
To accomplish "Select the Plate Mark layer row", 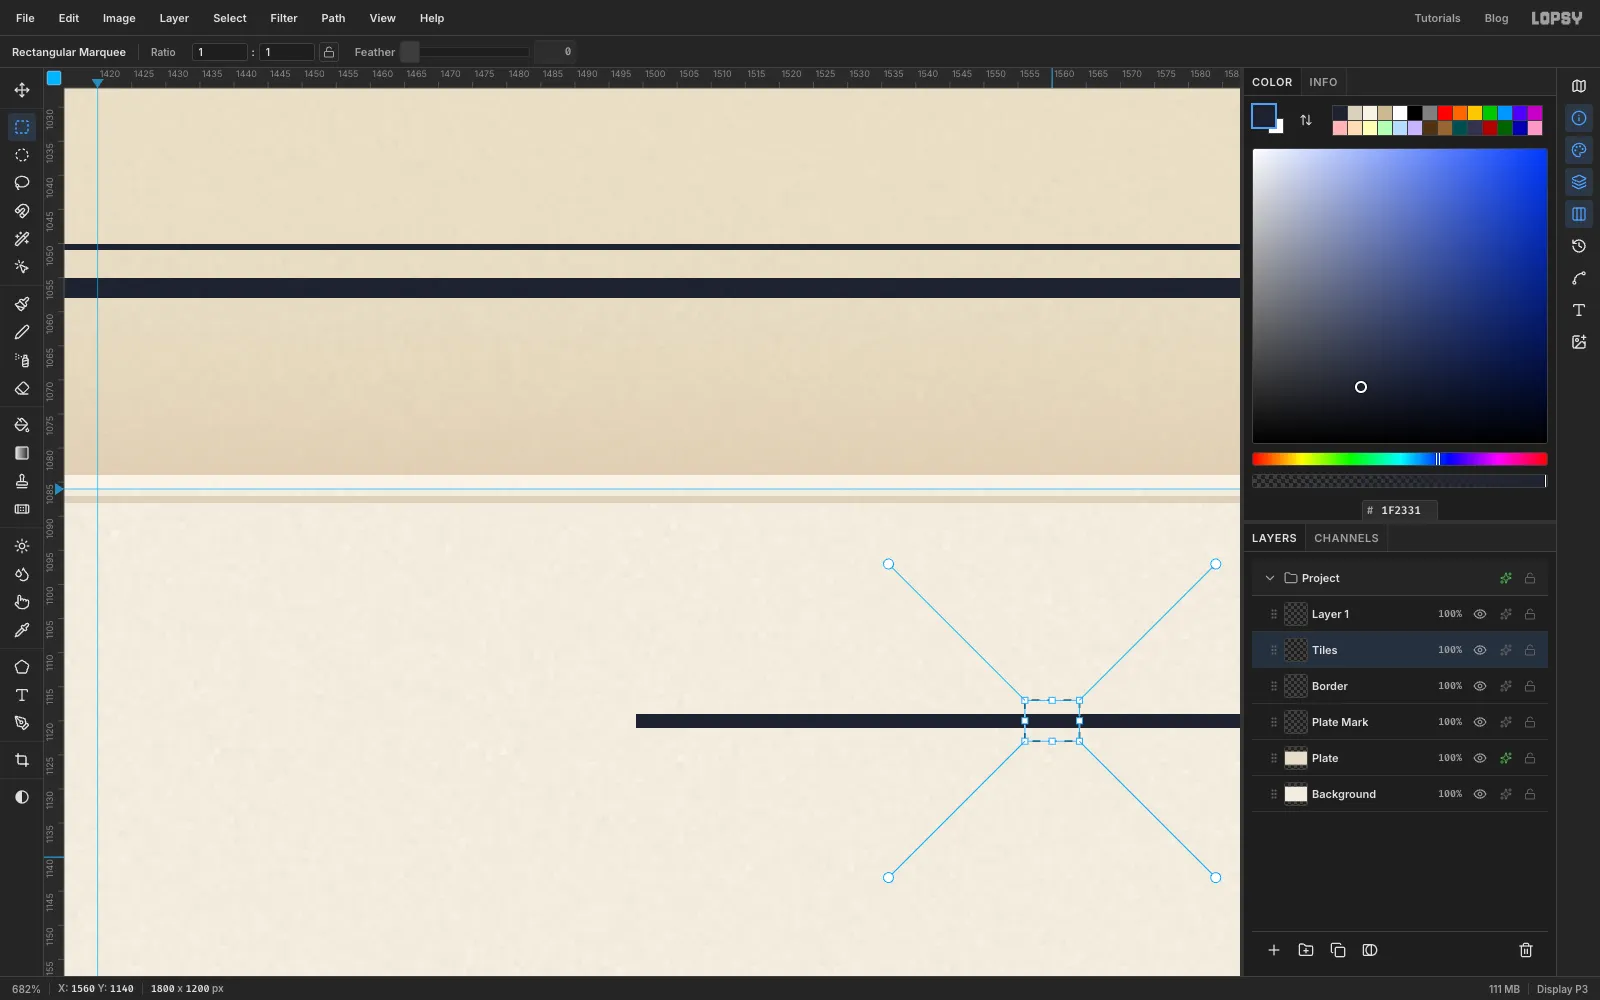I will point(1400,722).
